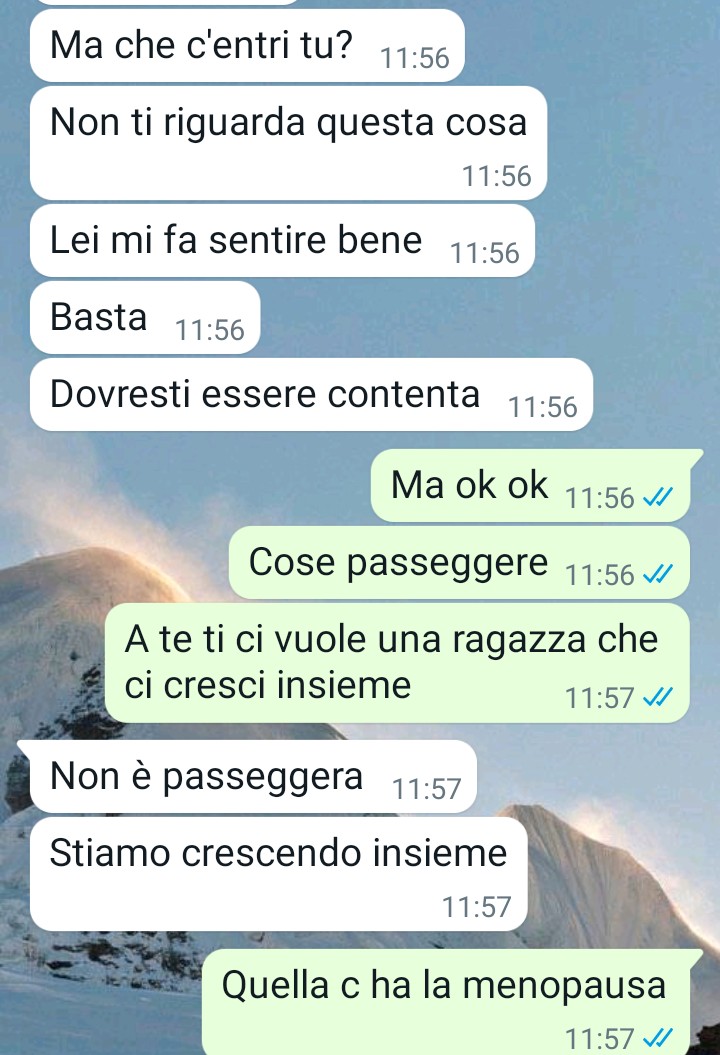Tap the 'Basta' message bubble
Screen dimensions: 720x1055
point(145,317)
